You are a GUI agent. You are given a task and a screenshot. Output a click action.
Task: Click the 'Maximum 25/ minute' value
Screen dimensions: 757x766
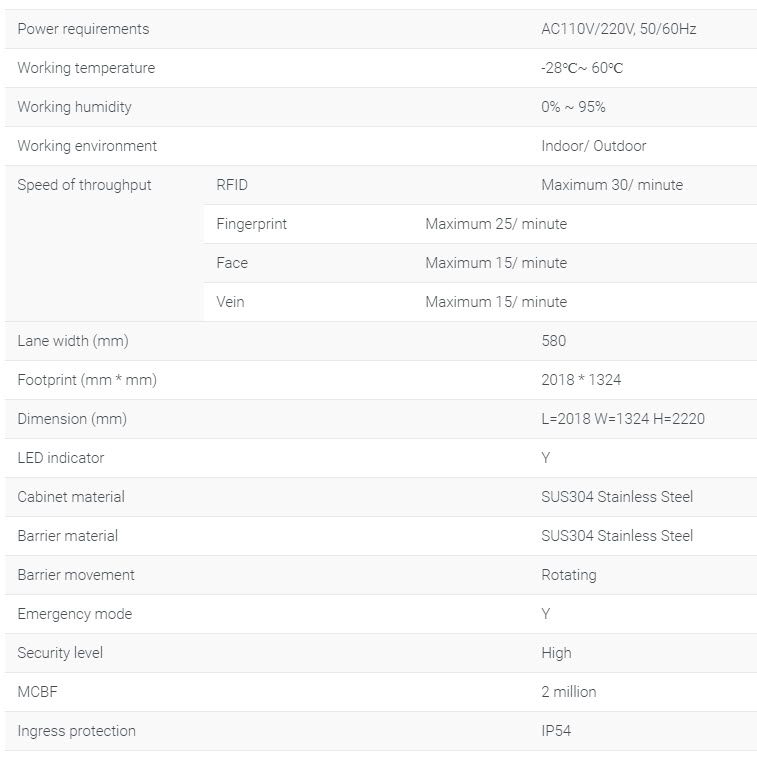pos(496,224)
